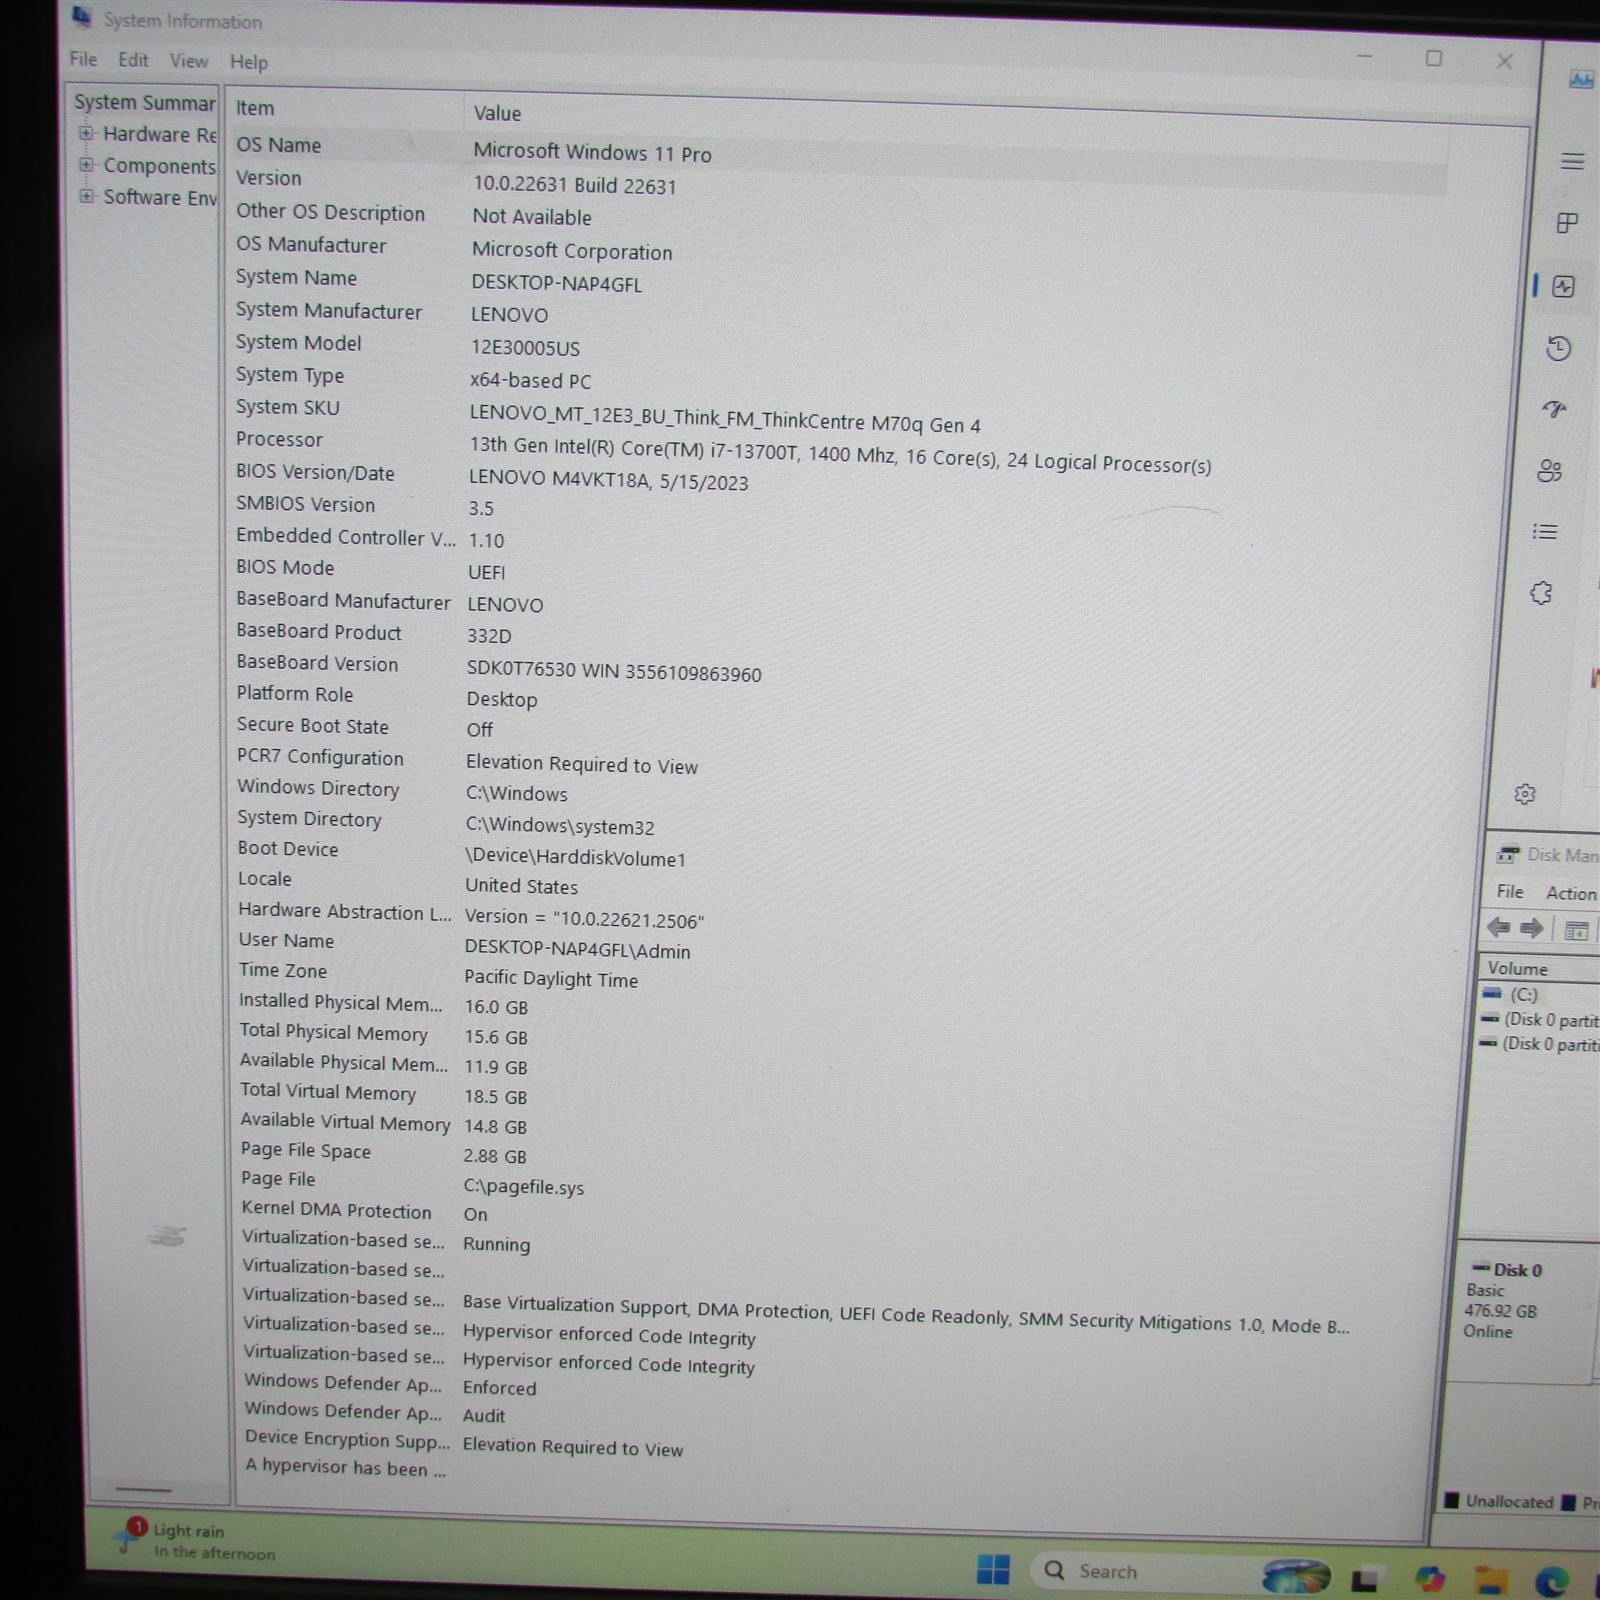
Task: Select first Disk 0 partition volume row
Action: [1540, 1020]
